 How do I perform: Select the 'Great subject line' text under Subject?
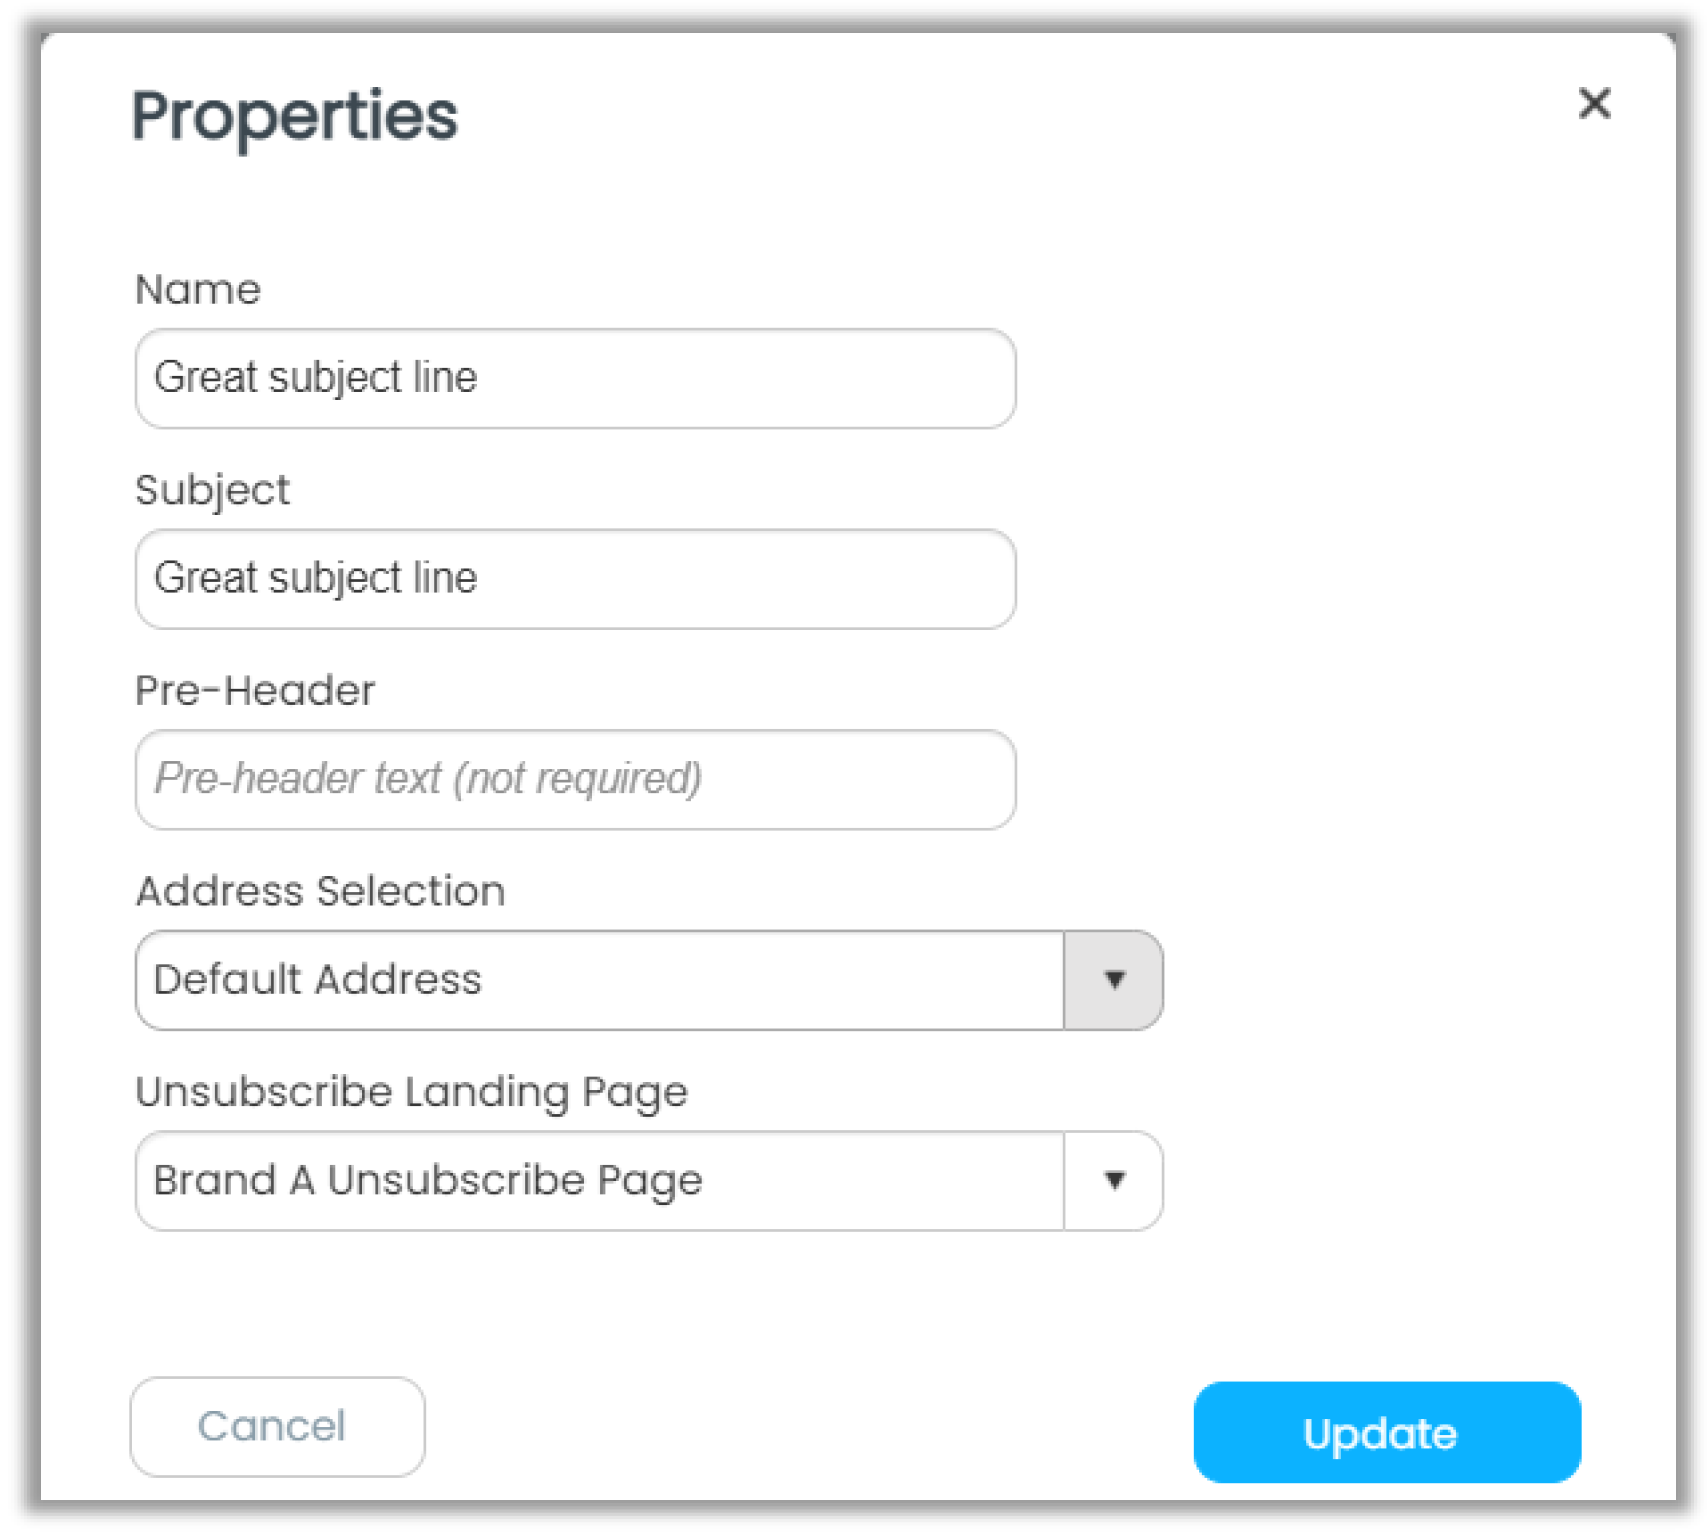click(316, 578)
